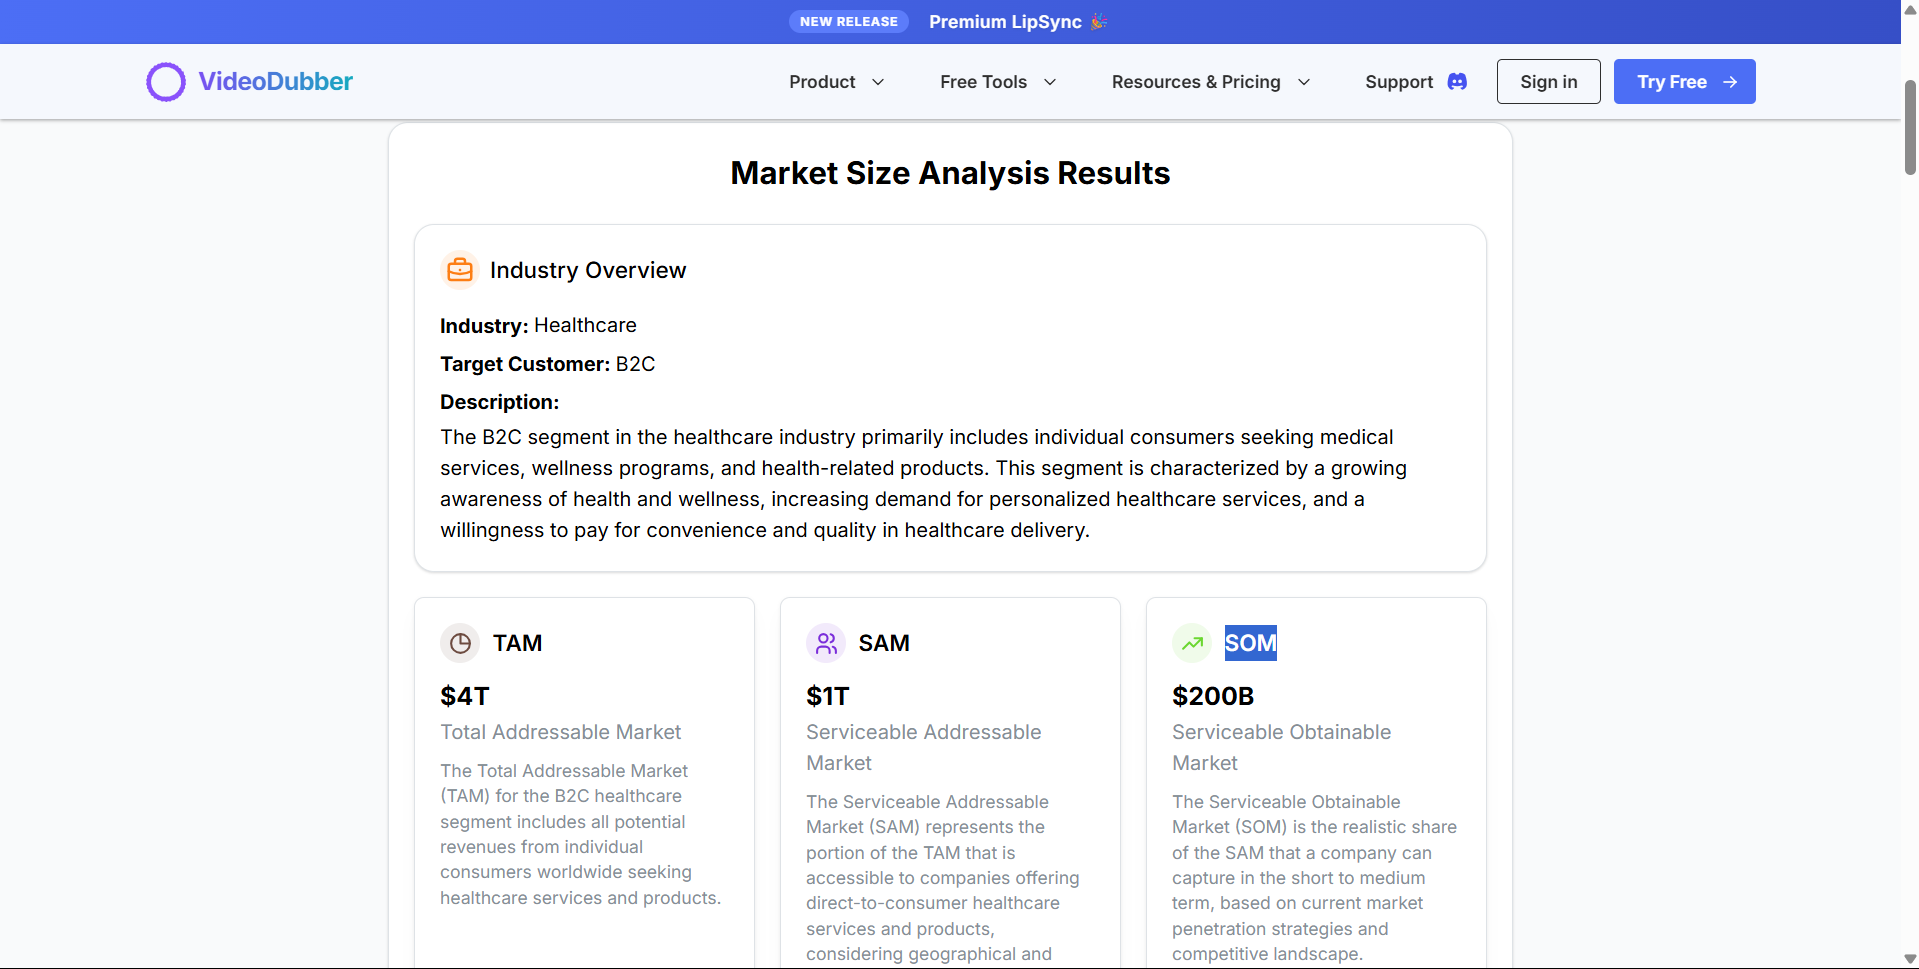Click the briefcase Industry Overview icon
1919x969 pixels.
point(460,270)
